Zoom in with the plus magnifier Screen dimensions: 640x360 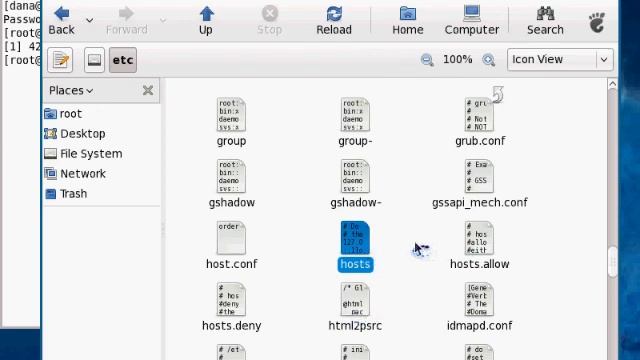pyautogui.click(x=489, y=60)
